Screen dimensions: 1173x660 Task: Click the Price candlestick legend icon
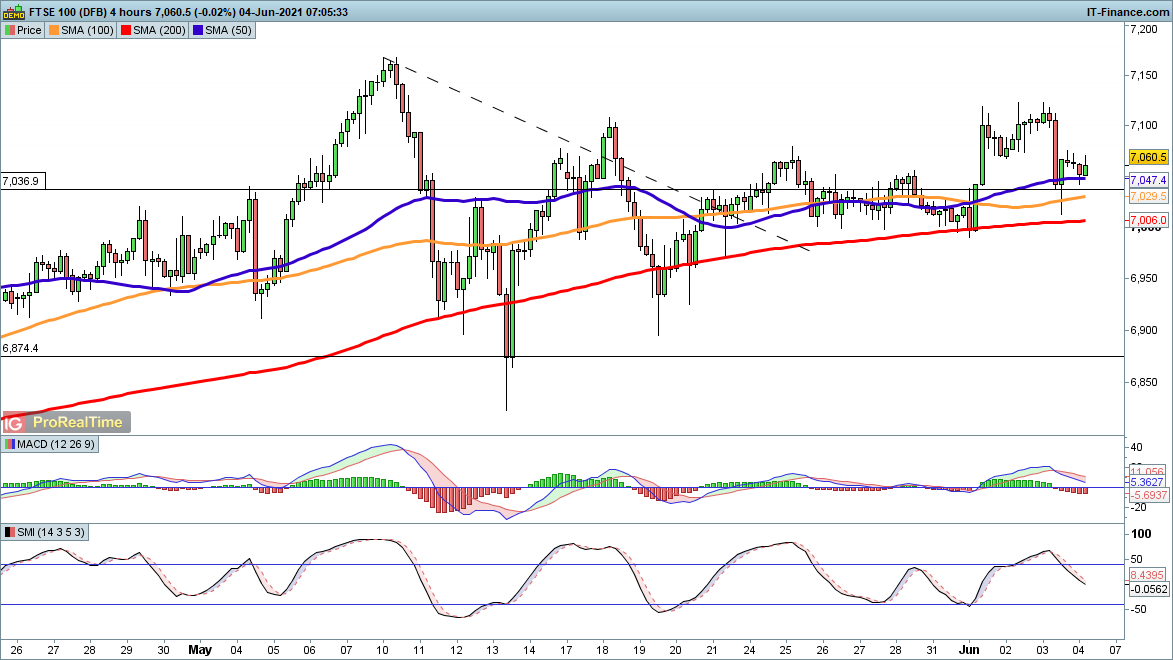coord(10,30)
